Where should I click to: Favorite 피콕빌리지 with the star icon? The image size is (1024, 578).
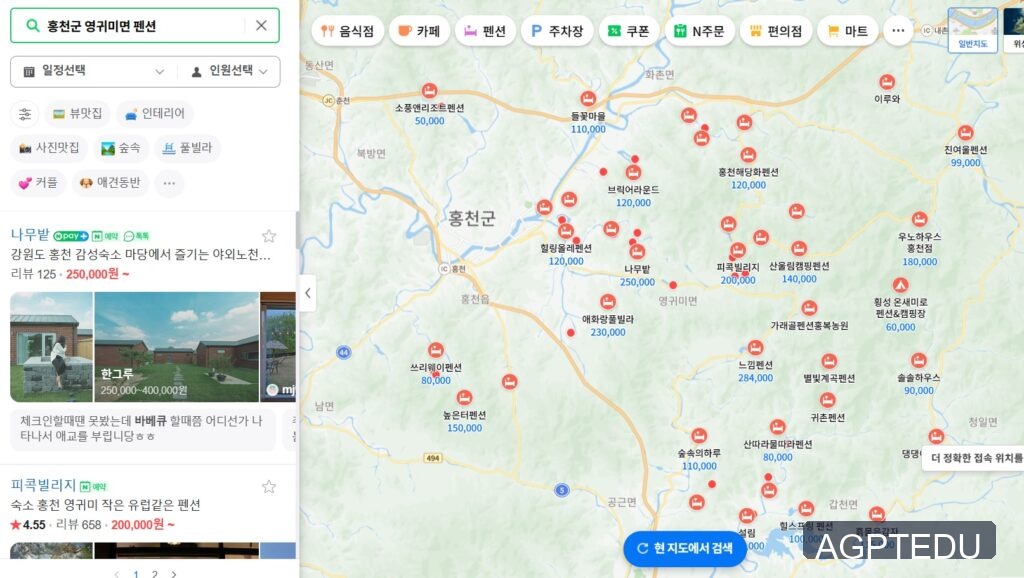(268, 487)
